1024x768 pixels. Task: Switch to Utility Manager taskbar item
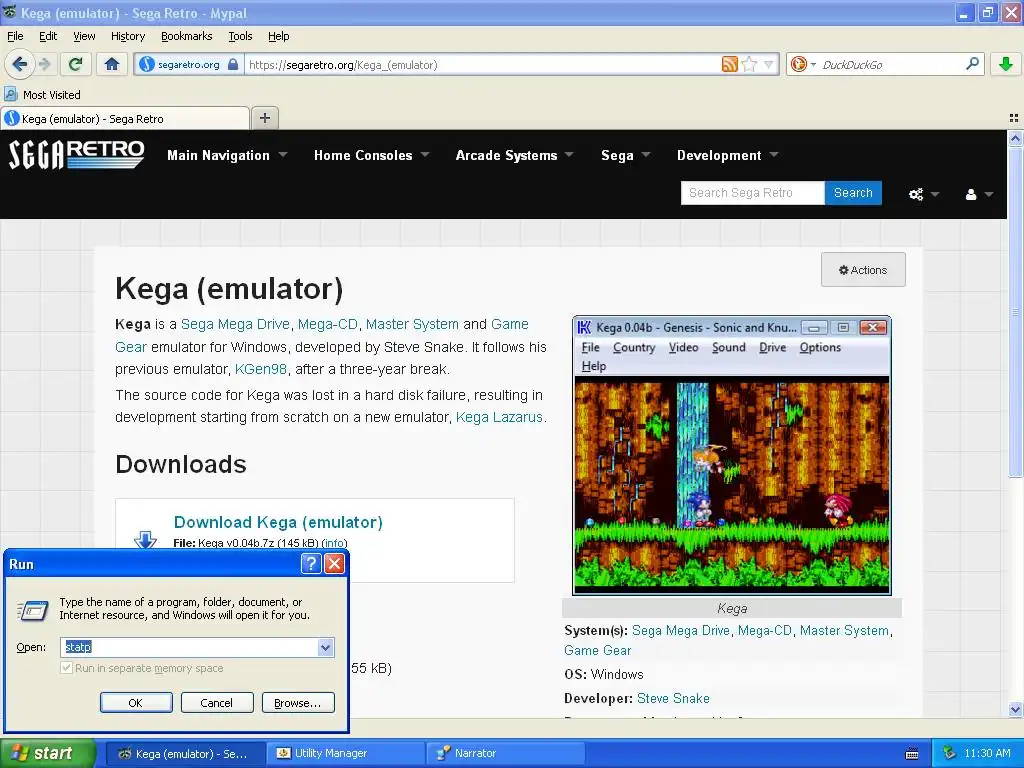coord(346,753)
